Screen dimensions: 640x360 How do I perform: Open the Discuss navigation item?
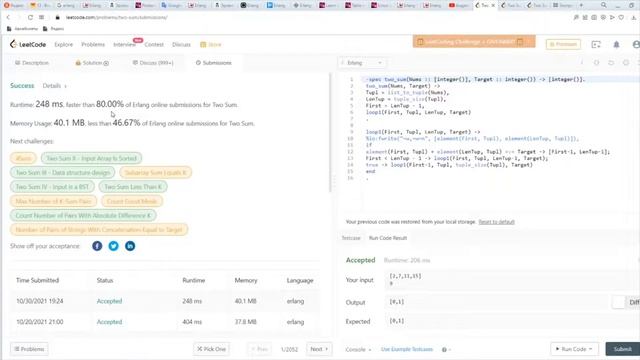(181, 44)
